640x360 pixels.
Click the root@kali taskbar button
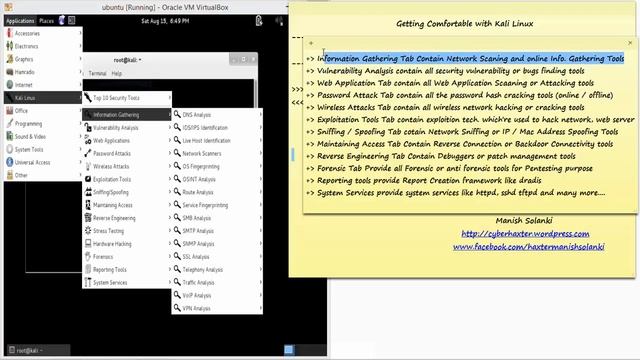pos(38,350)
